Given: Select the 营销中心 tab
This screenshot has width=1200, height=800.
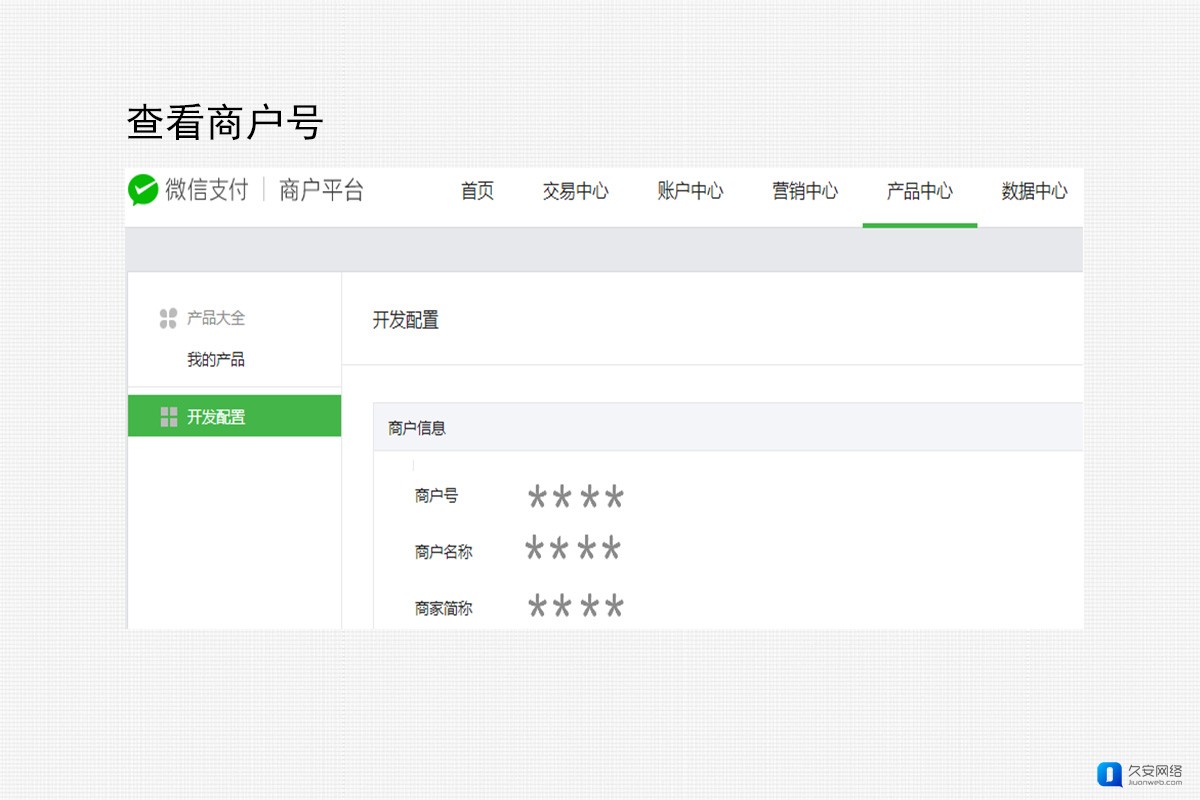Looking at the screenshot, I should click(805, 191).
